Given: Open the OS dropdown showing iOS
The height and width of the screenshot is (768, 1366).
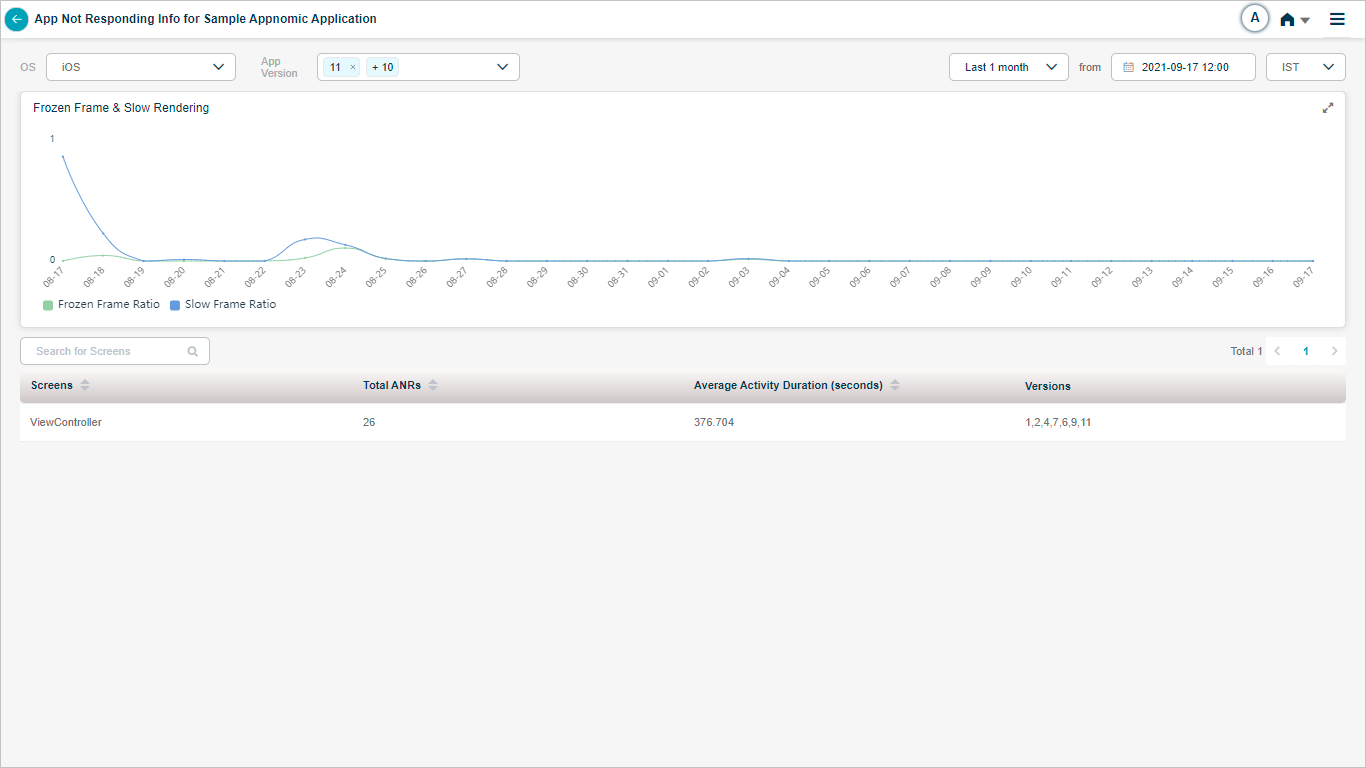Looking at the screenshot, I should click(x=141, y=67).
